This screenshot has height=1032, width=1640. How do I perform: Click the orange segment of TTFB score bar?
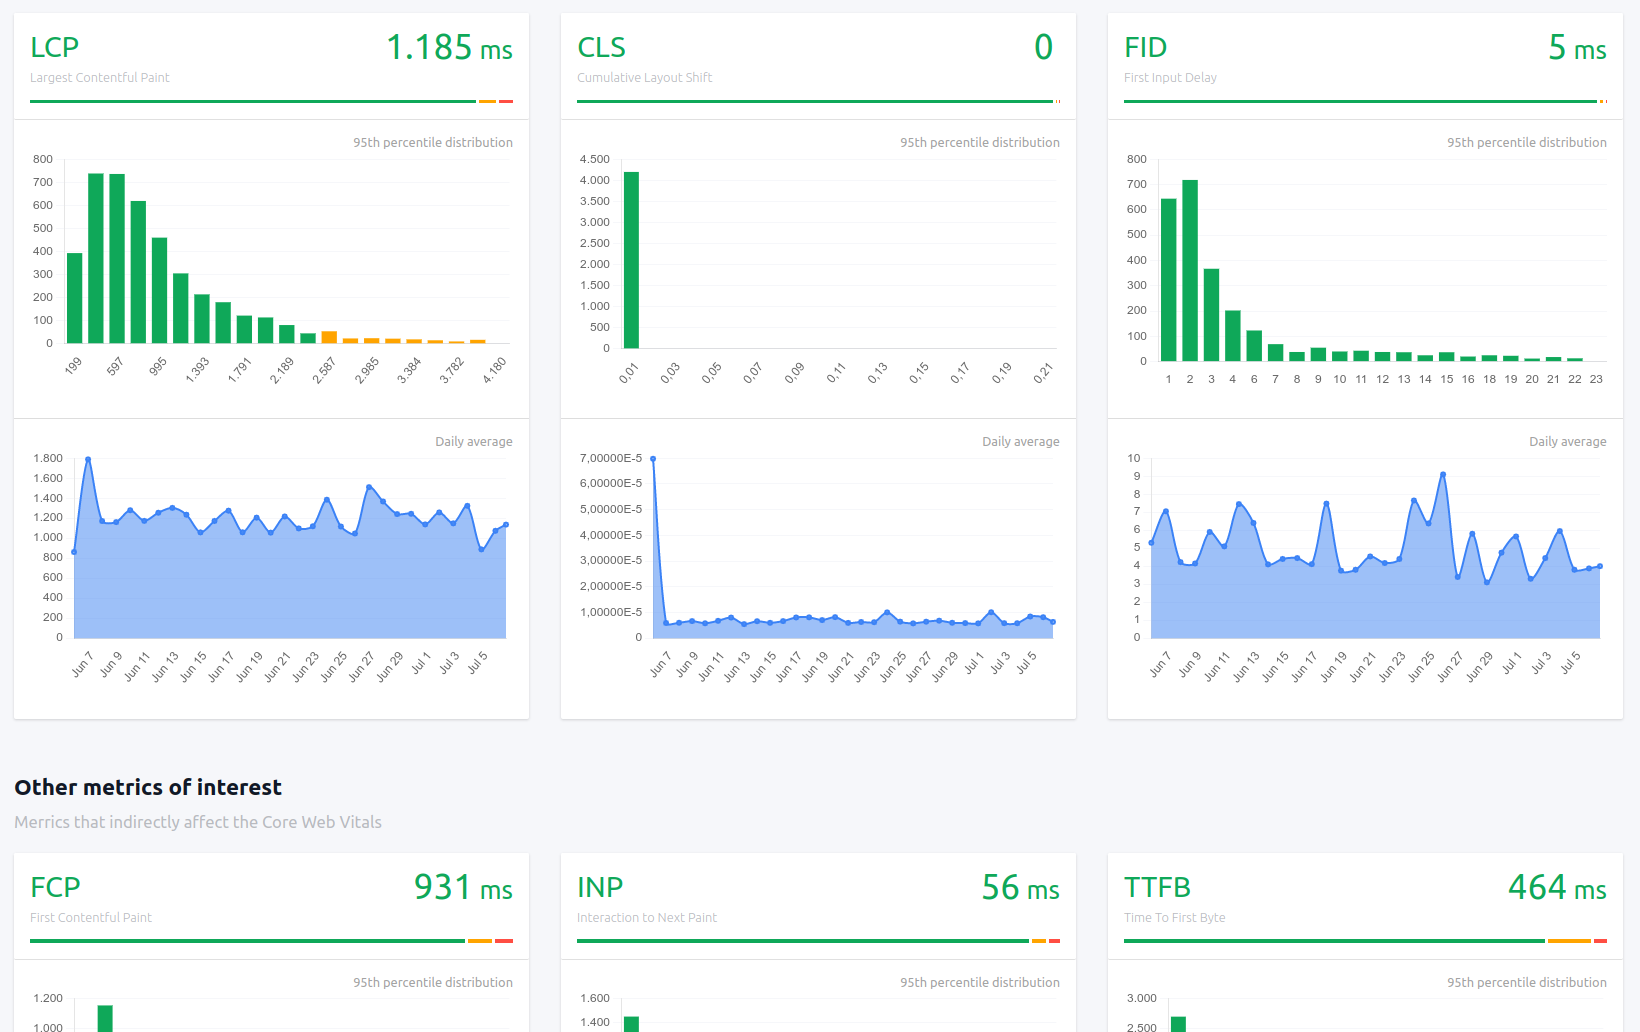(x=1568, y=941)
